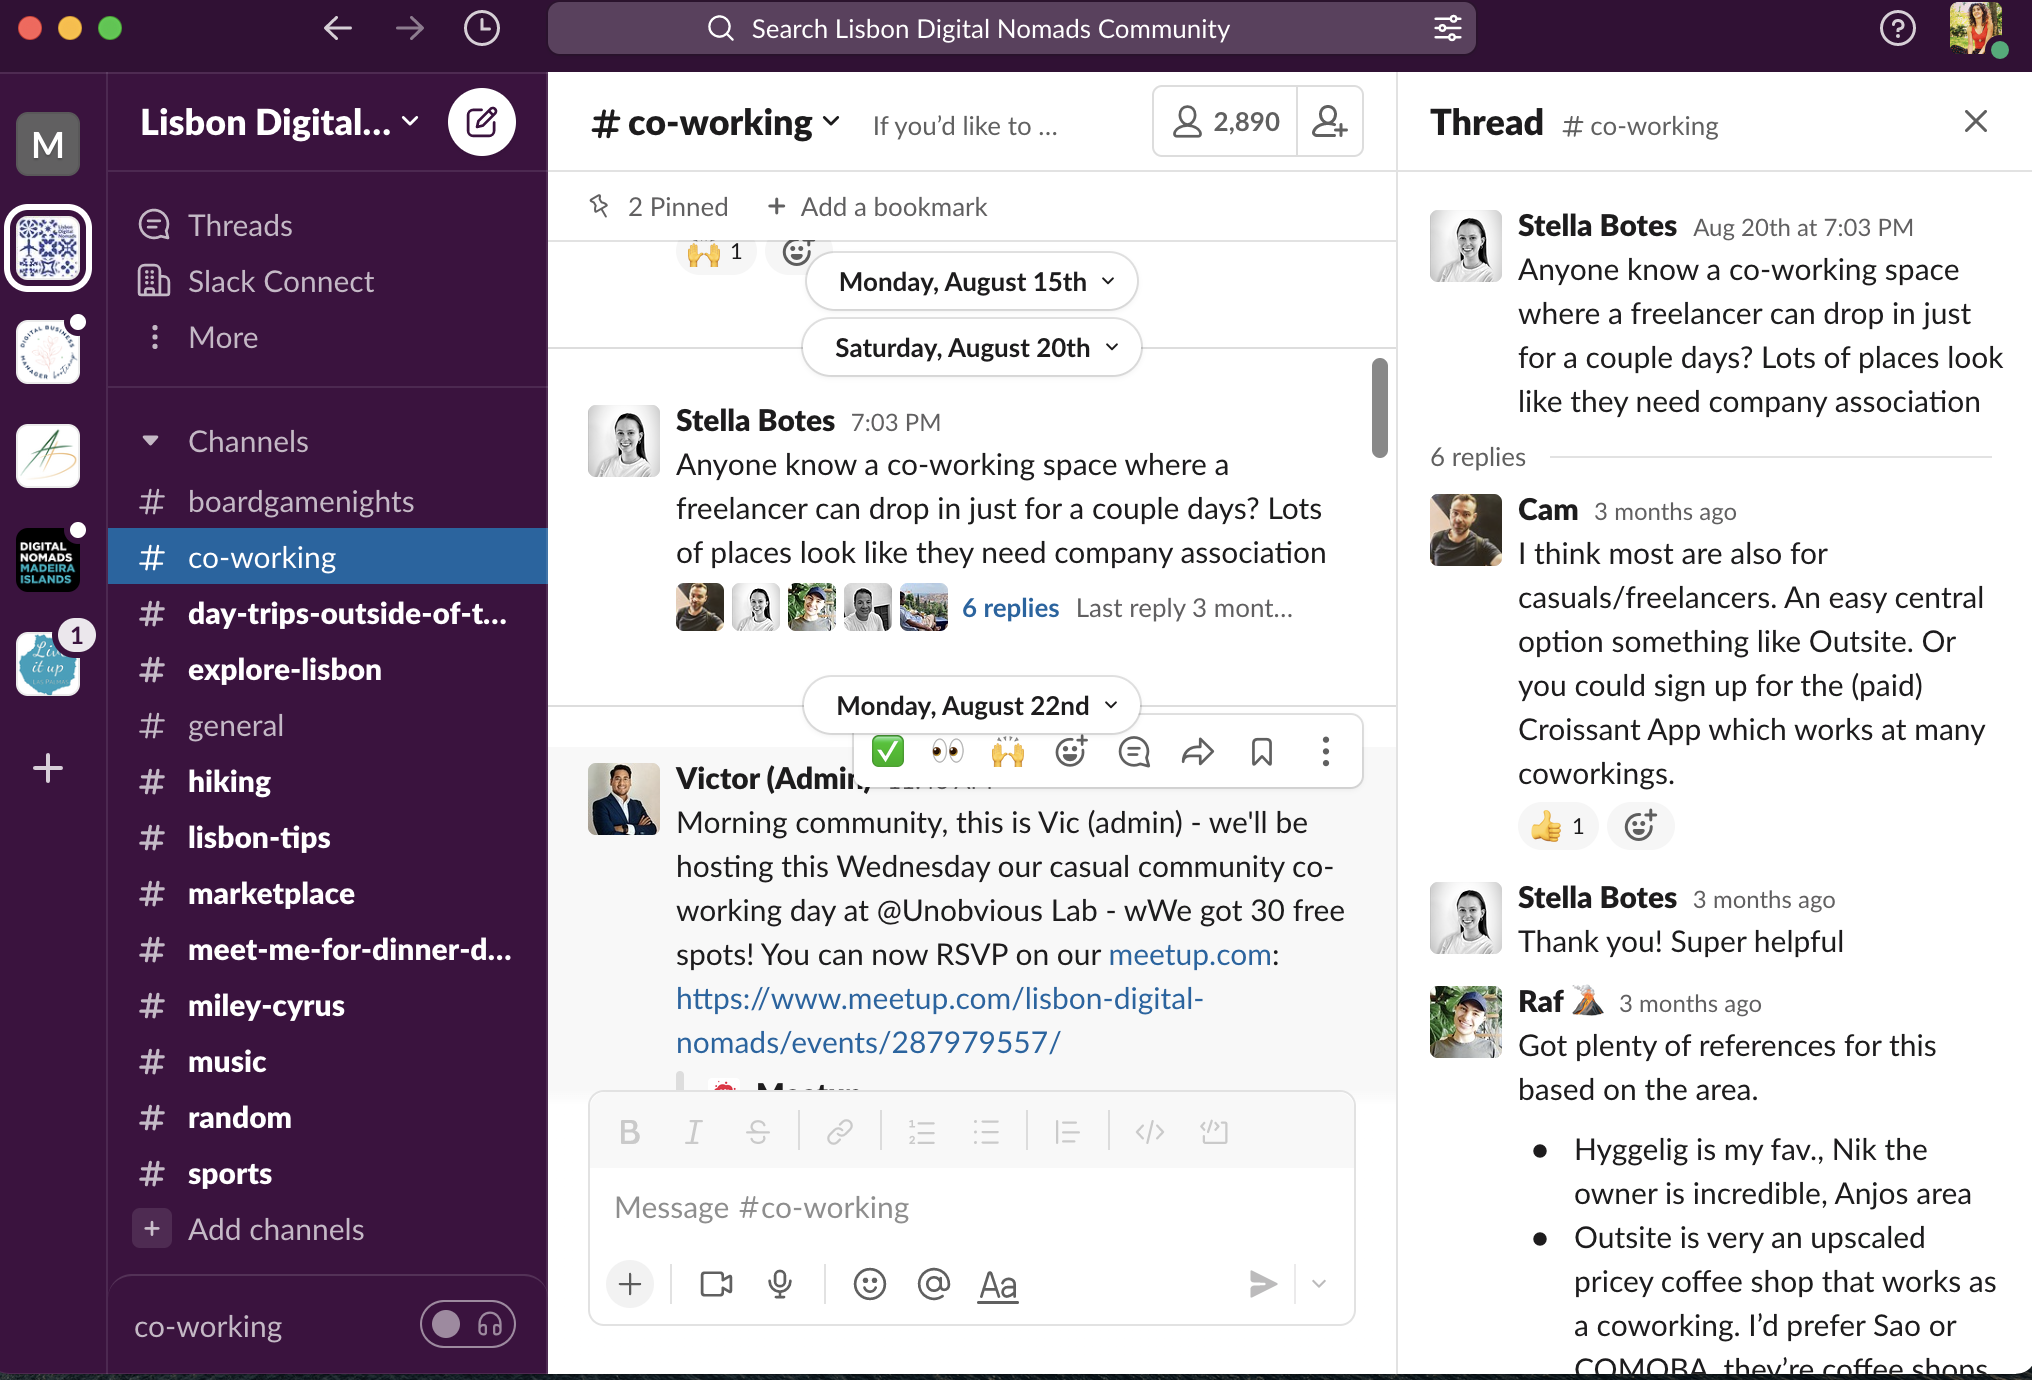This screenshot has height=1380, width=2032.
Task: Click the bold formatting icon
Action: [630, 1132]
